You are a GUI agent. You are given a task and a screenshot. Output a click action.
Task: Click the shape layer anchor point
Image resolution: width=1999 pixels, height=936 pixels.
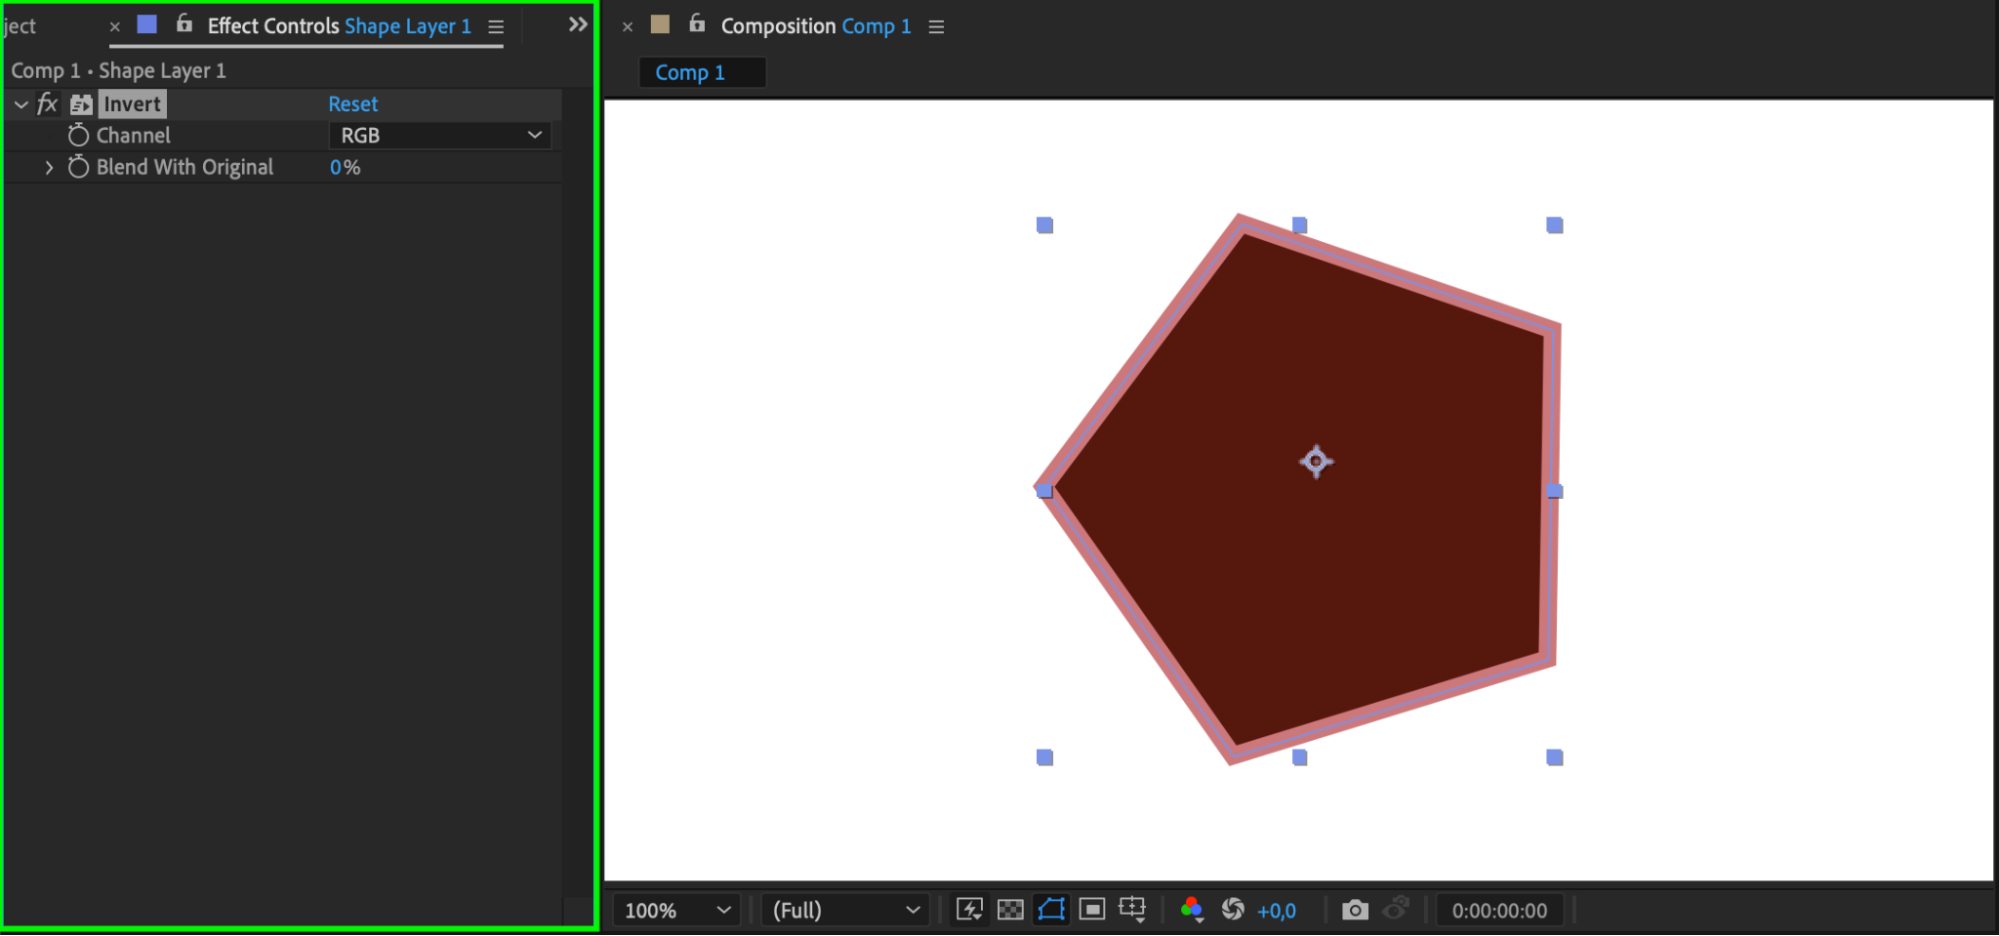[1316, 461]
